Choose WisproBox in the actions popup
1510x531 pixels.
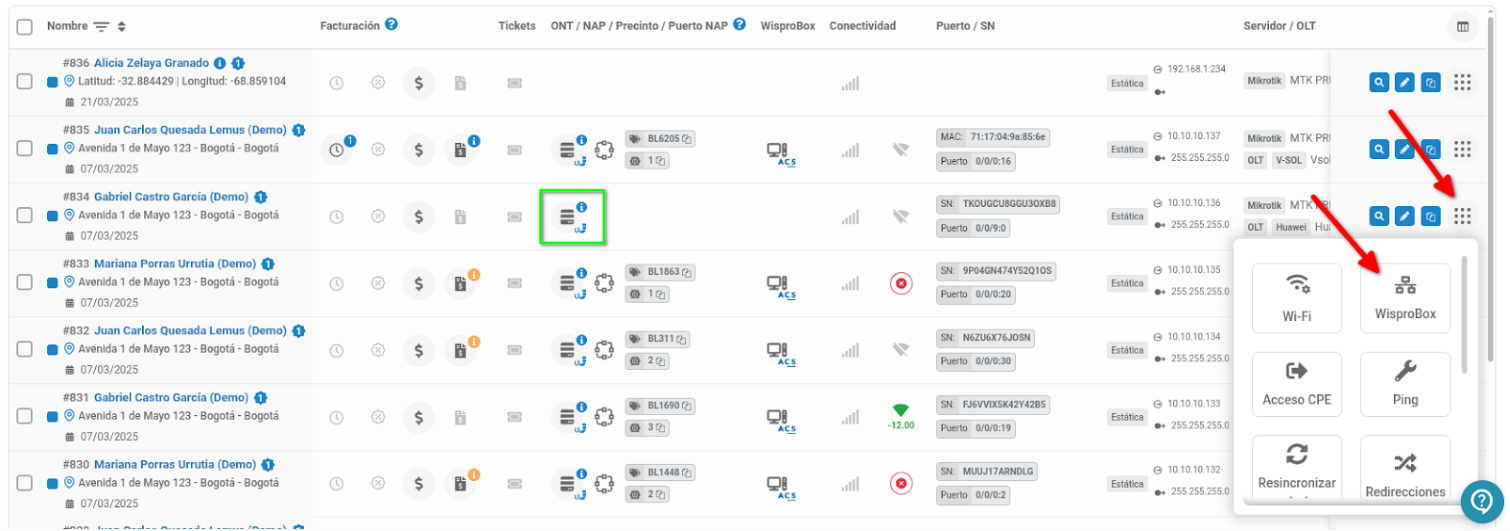[1405, 298]
